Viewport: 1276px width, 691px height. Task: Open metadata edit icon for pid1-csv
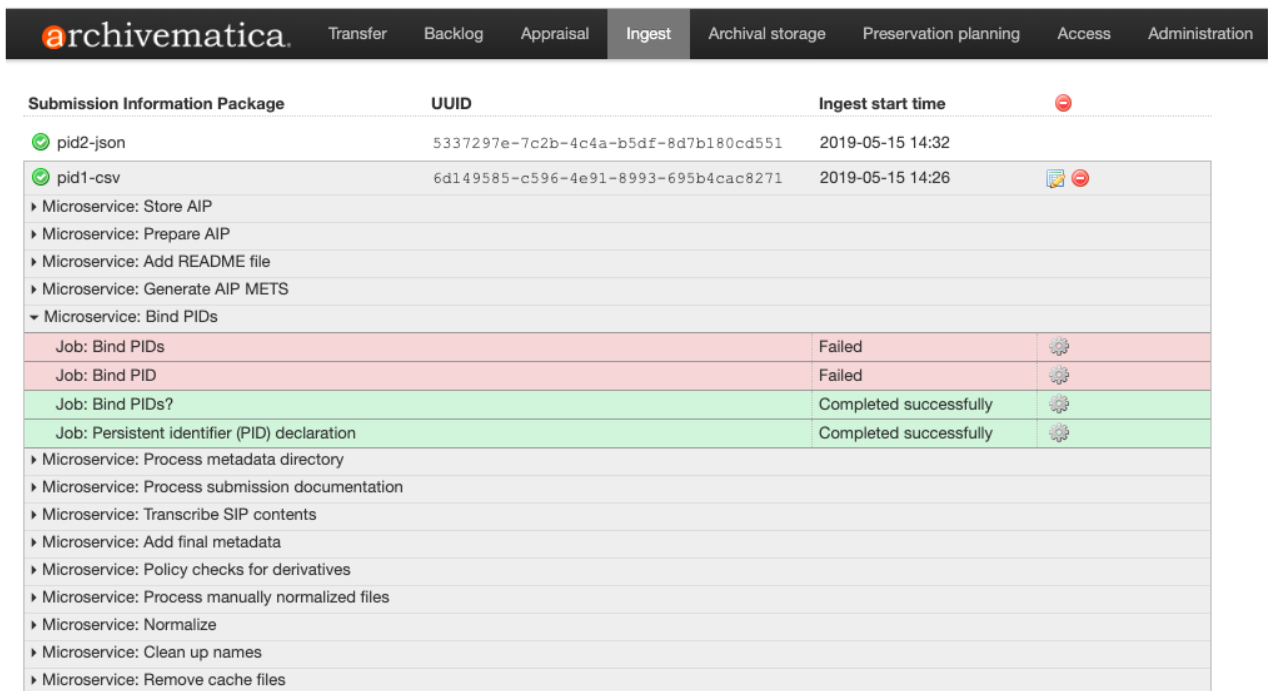pos(1055,179)
